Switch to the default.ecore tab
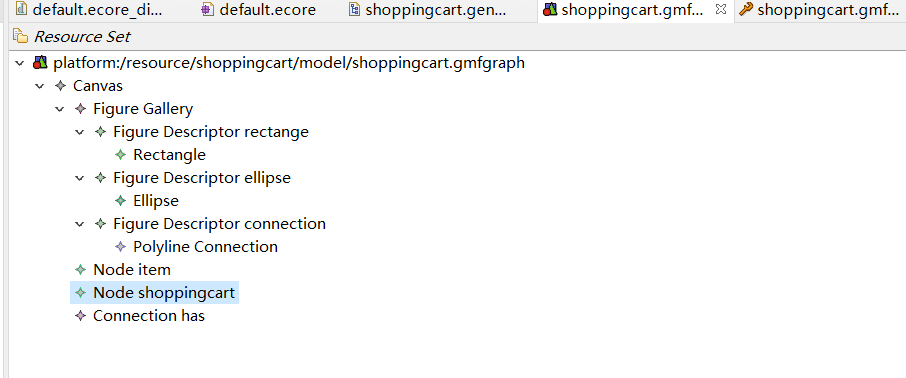 point(258,10)
